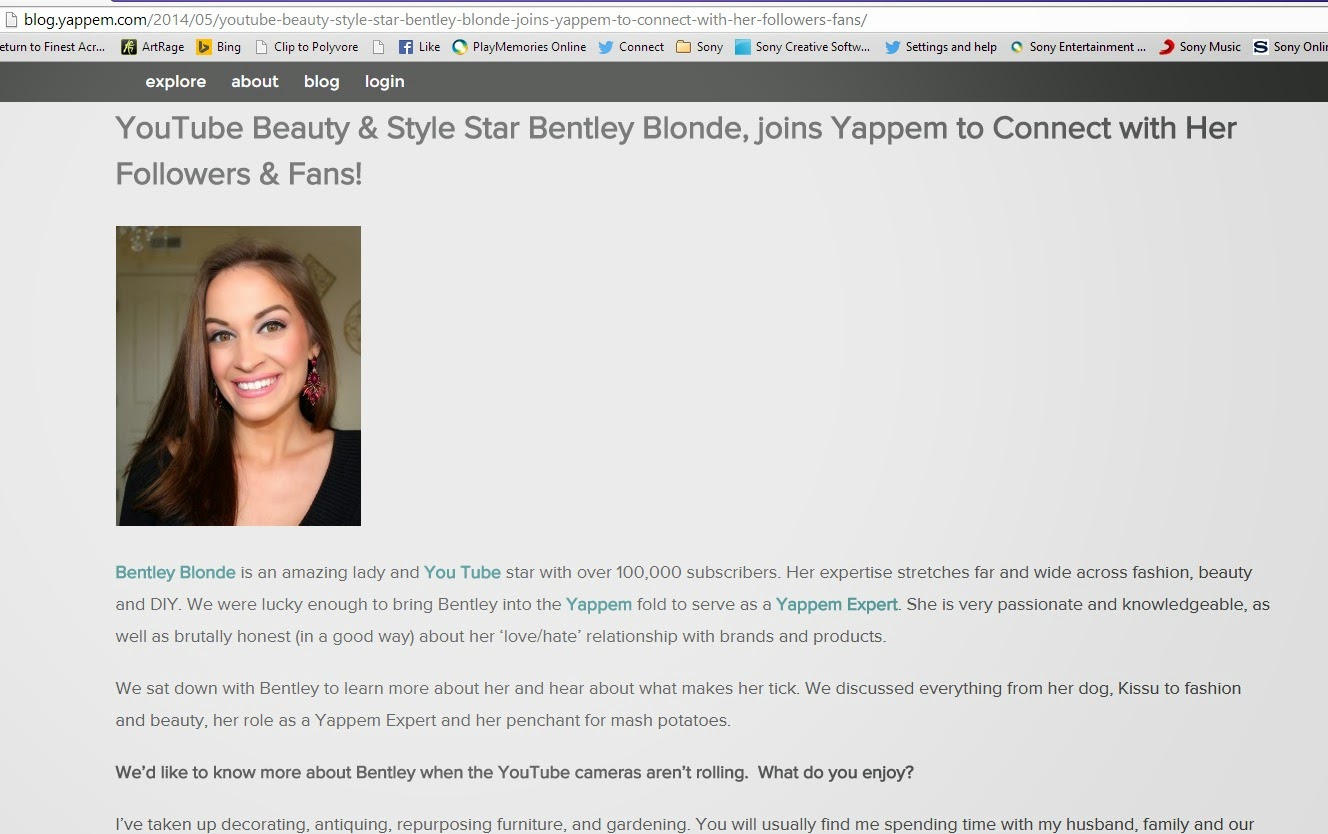This screenshot has height=834, width=1328.
Task: Open the PlayMemories Online bookmark
Action: point(519,47)
